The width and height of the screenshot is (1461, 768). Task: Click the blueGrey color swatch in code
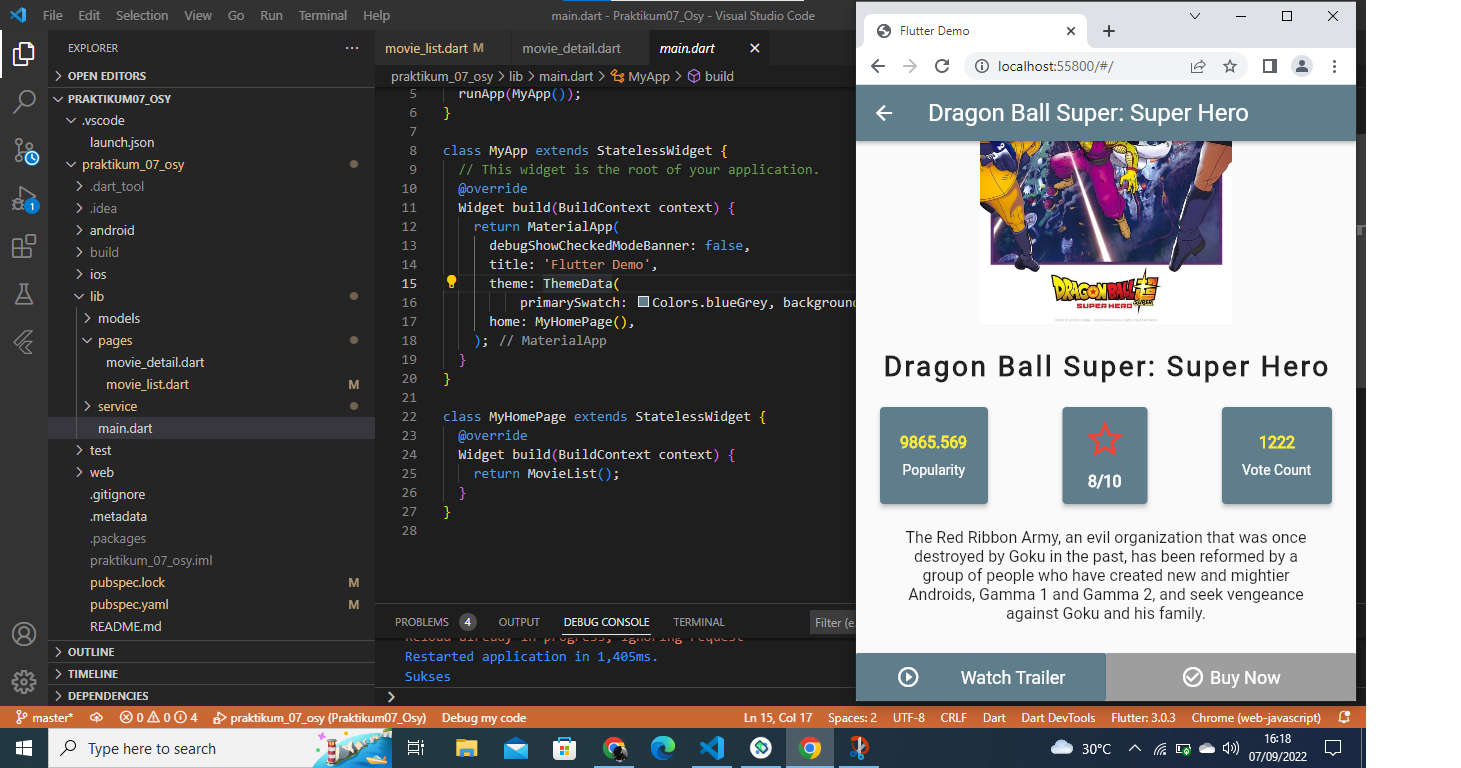click(643, 302)
